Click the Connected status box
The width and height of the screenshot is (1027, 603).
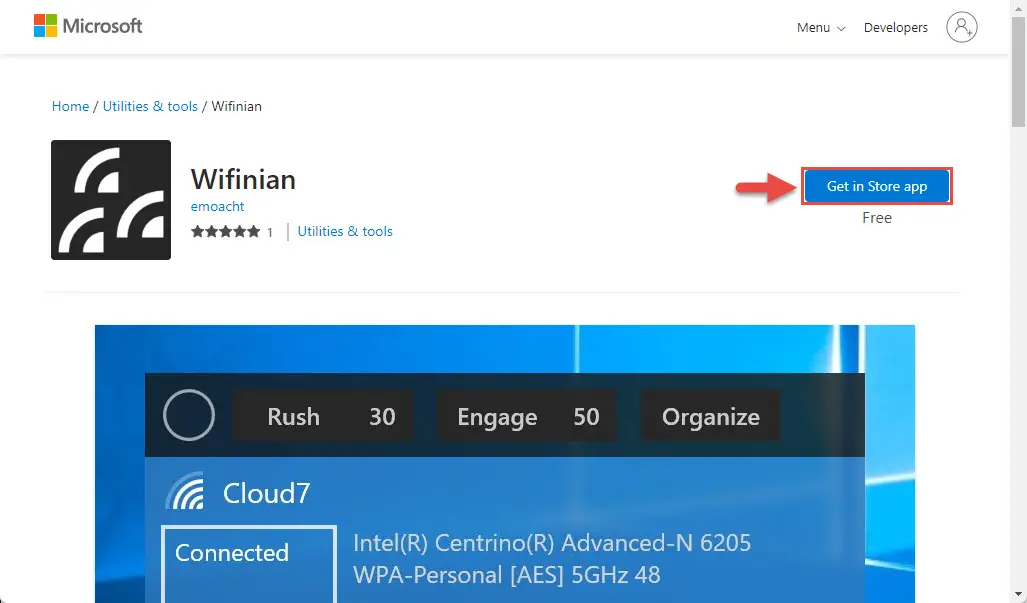[x=249, y=564]
